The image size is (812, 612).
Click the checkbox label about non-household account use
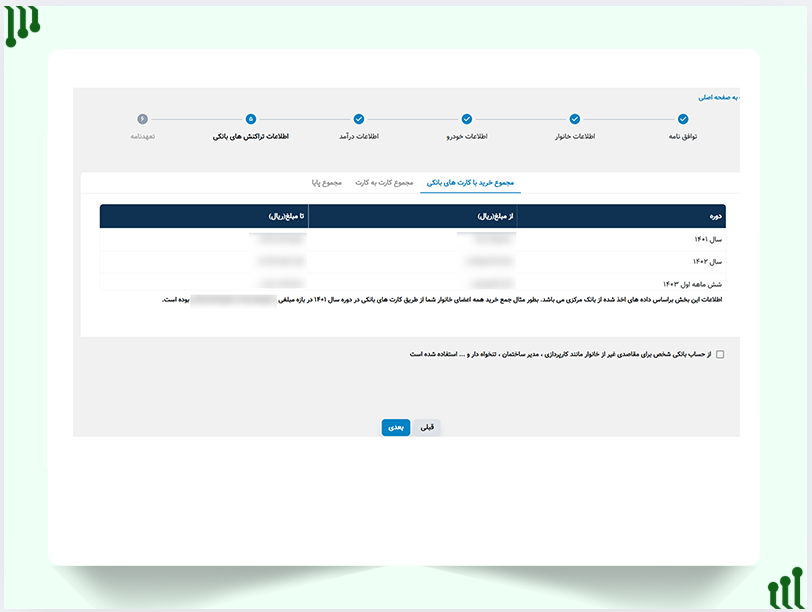tap(560, 354)
